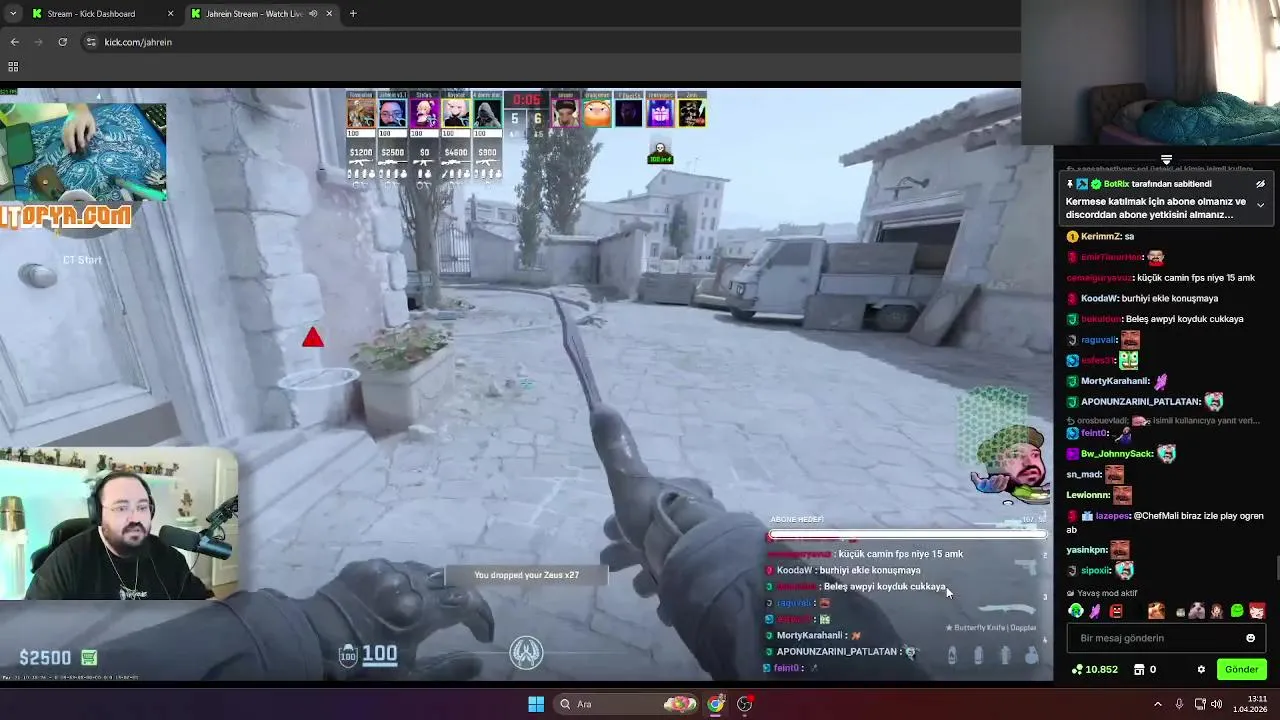Click the microphone tray icon
The height and width of the screenshot is (720, 1280).
[x=1179, y=704]
